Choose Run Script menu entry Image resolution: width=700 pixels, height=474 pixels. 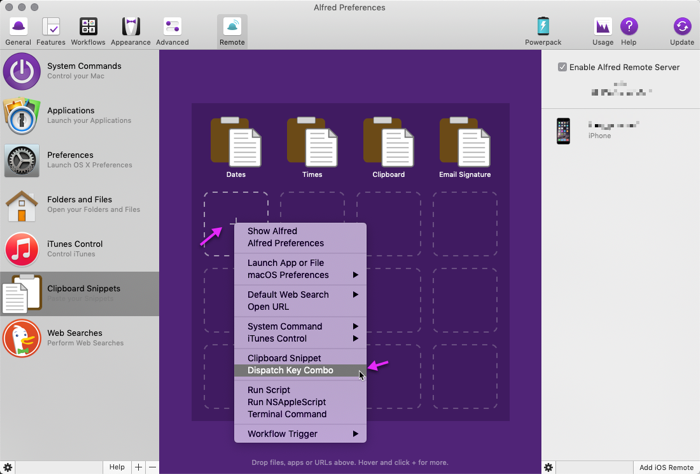(x=300, y=390)
